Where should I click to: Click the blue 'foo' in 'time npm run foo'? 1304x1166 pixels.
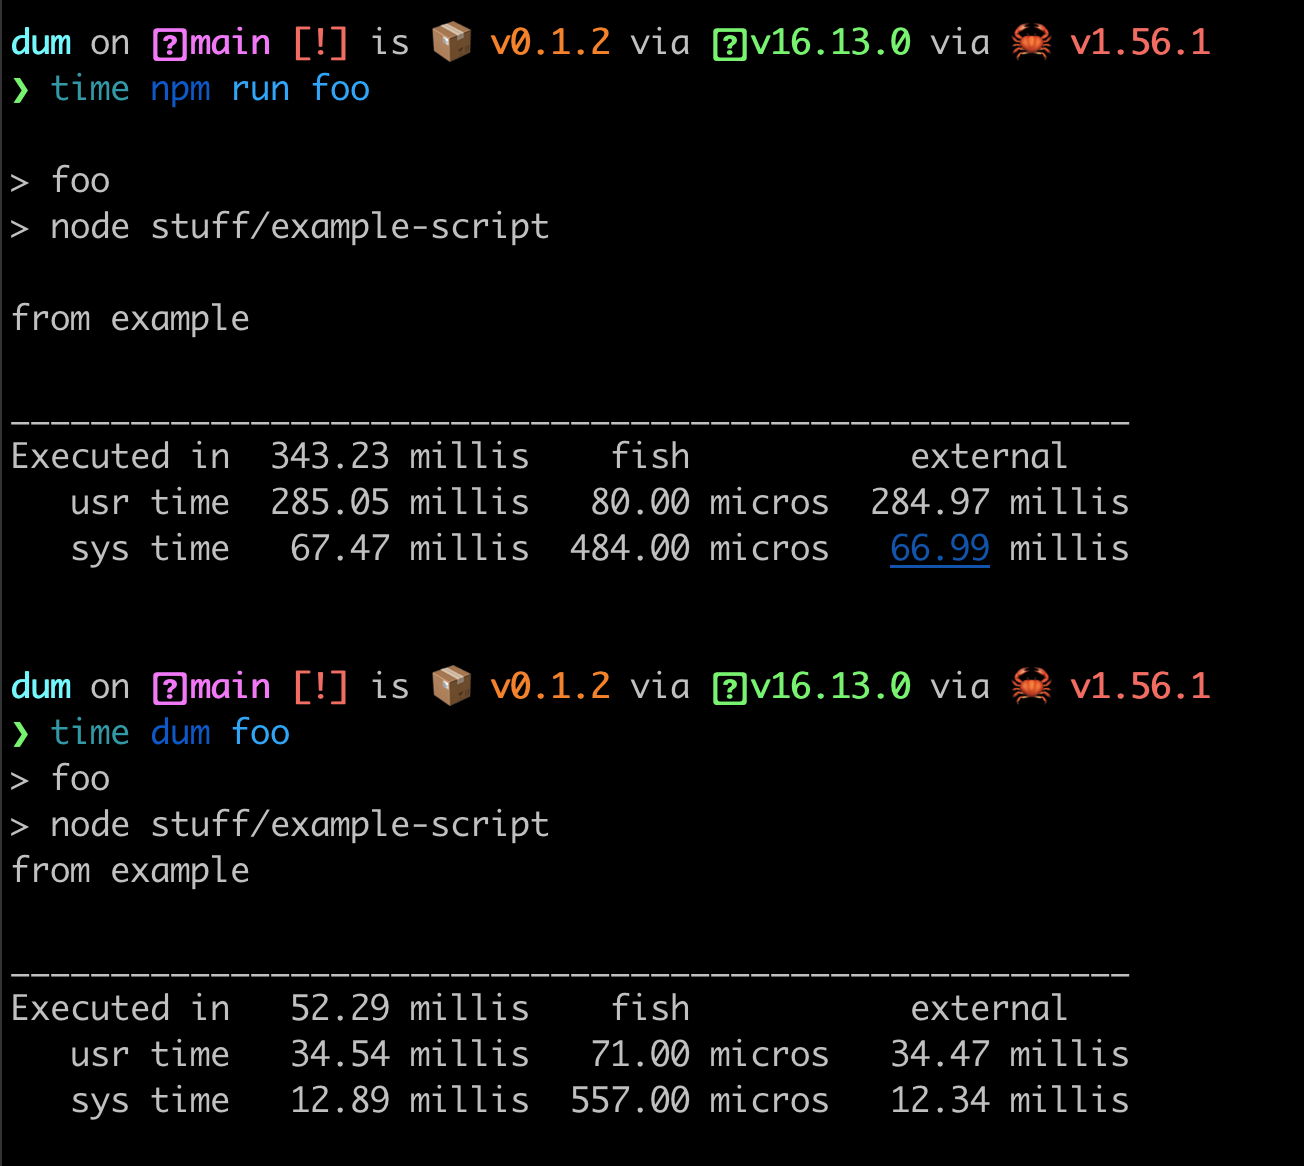pos(340,88)
